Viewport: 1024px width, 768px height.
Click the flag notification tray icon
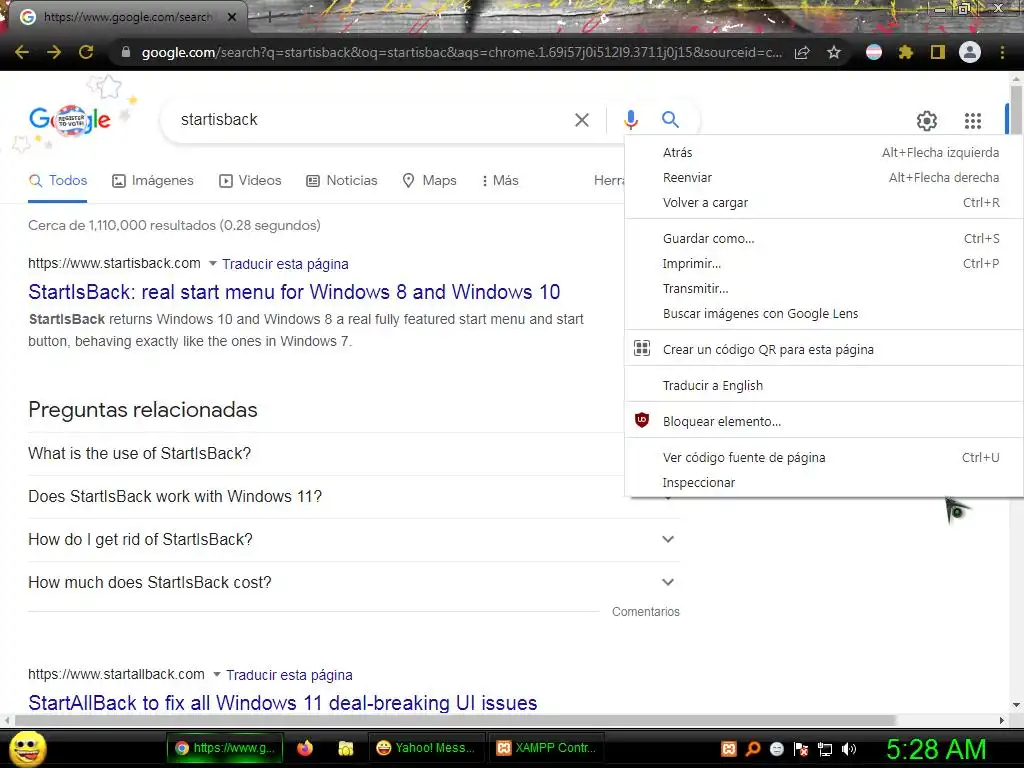(801, 749)
